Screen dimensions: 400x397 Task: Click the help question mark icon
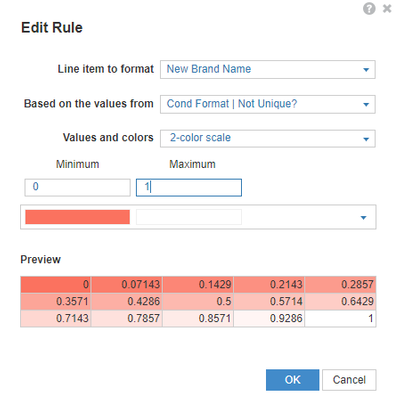pyautogui.click(x=369, y=9)
